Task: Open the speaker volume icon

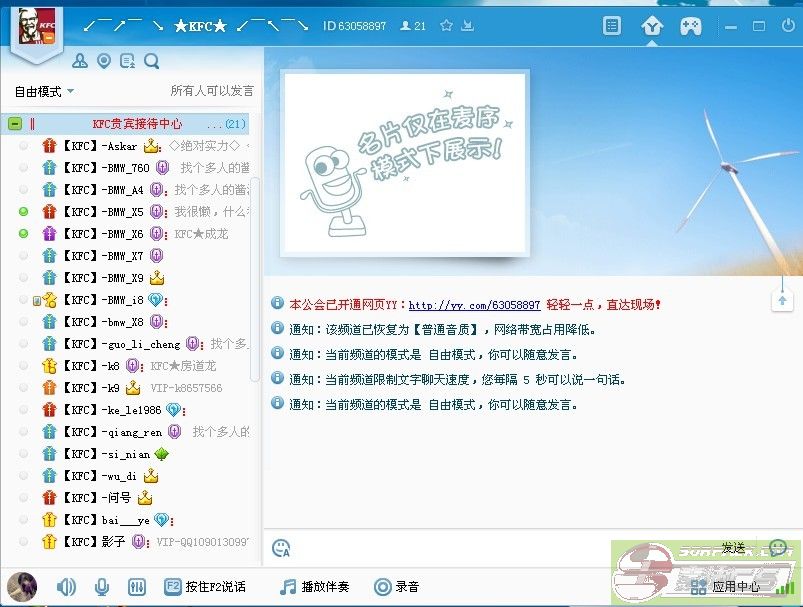Action: pyautogui.click(x=64, y=586)
